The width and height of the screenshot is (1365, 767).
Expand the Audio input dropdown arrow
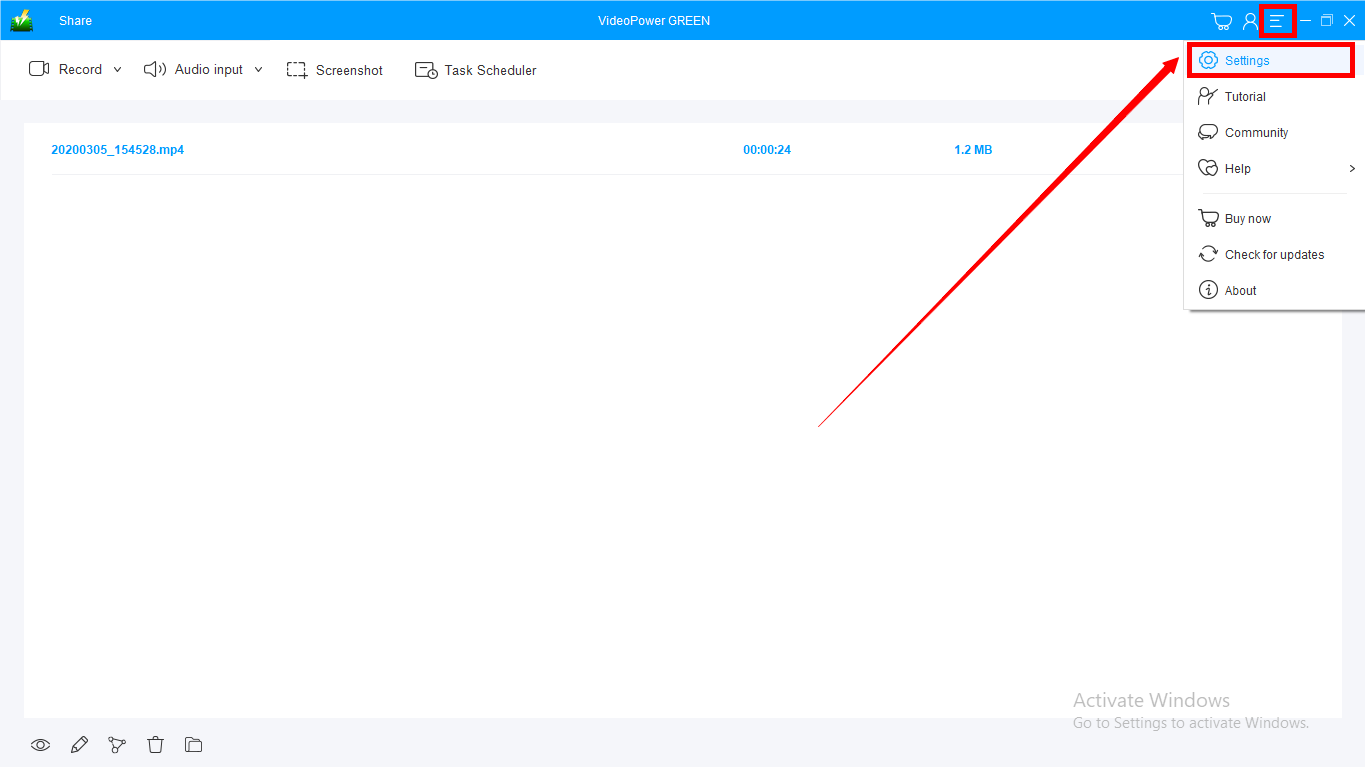(258, 70)
